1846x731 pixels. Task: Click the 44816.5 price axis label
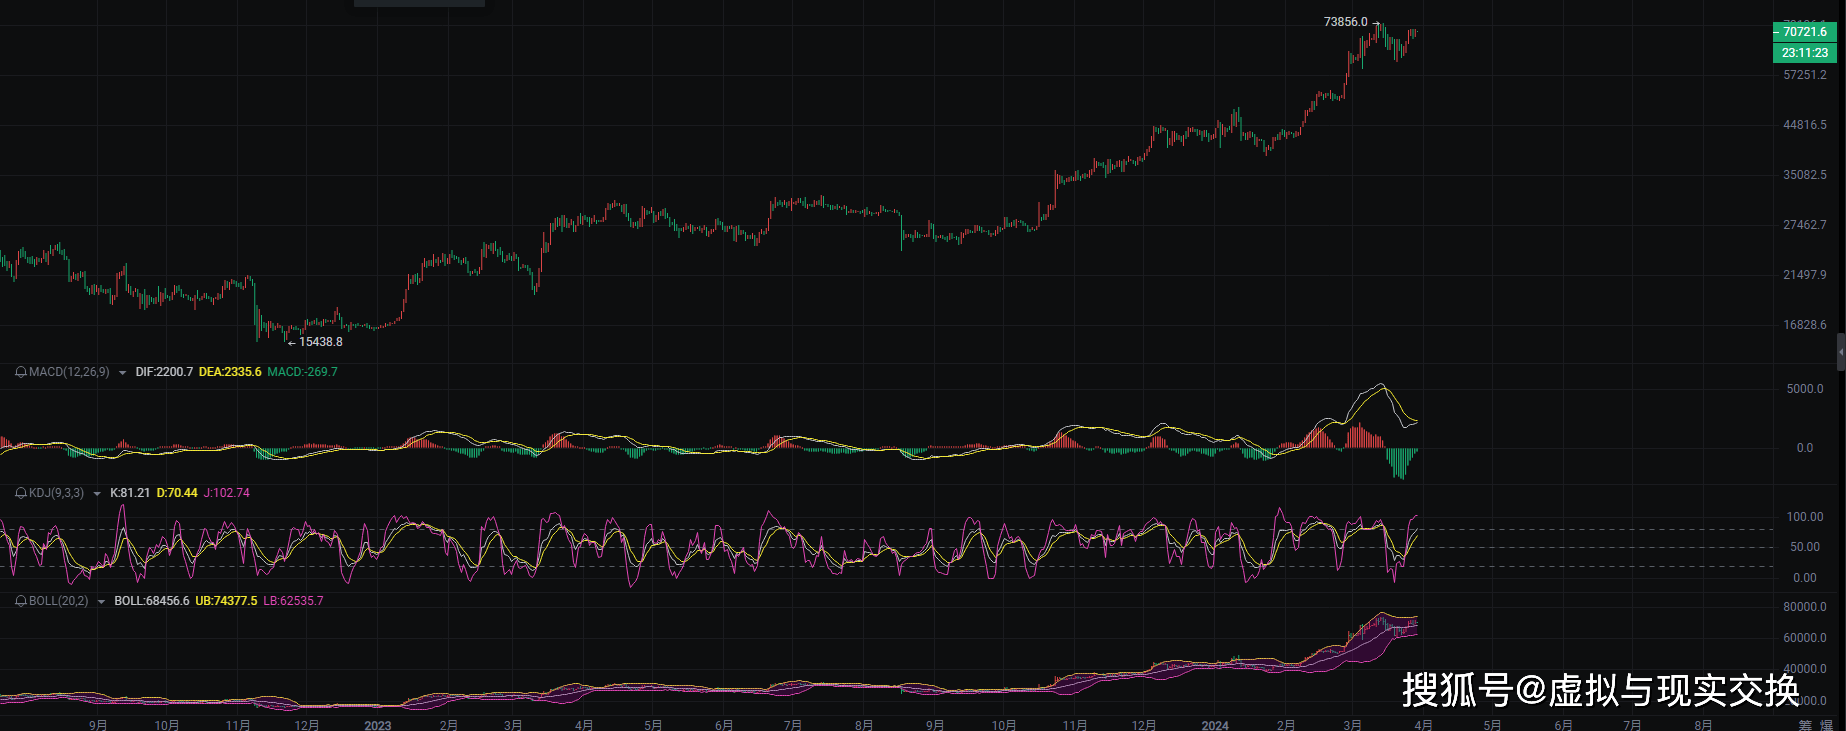click(x=1804, y=125)
